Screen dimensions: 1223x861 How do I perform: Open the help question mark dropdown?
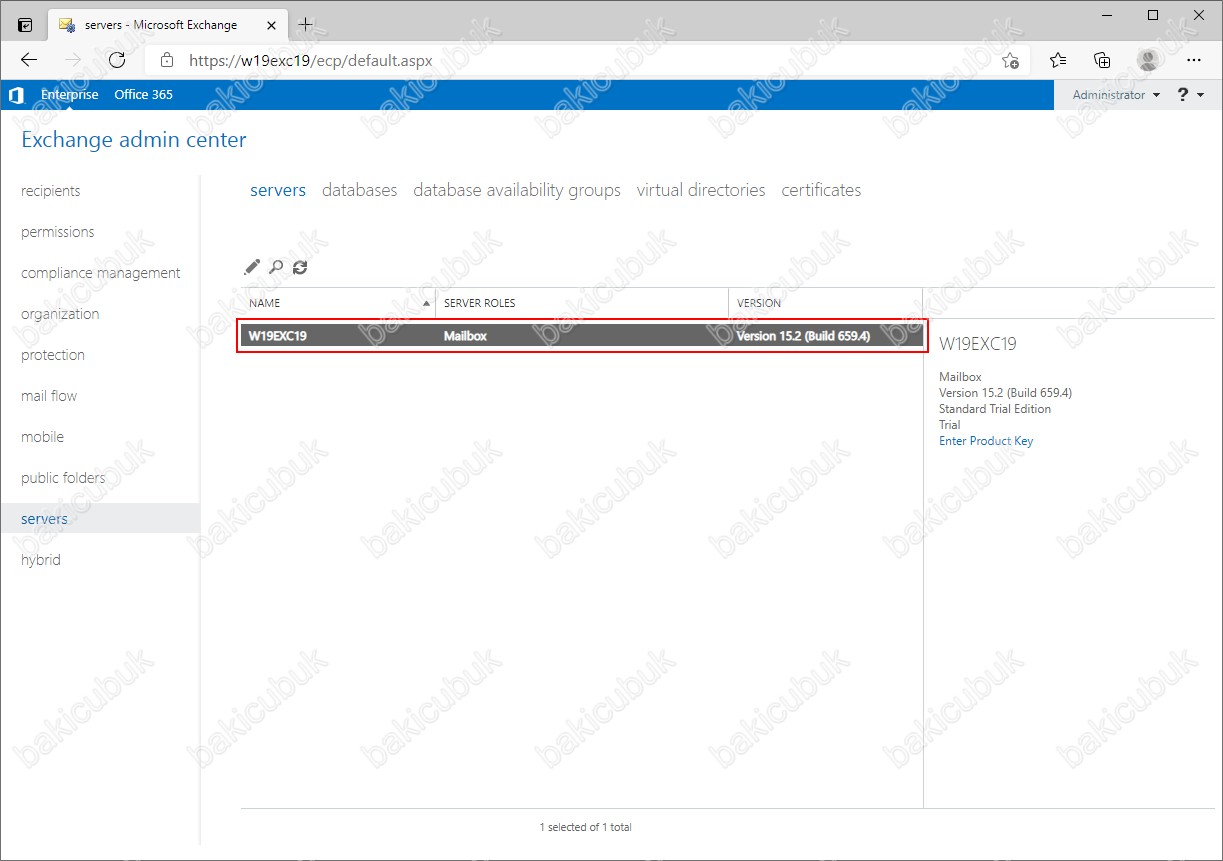tap(1190, 95)
